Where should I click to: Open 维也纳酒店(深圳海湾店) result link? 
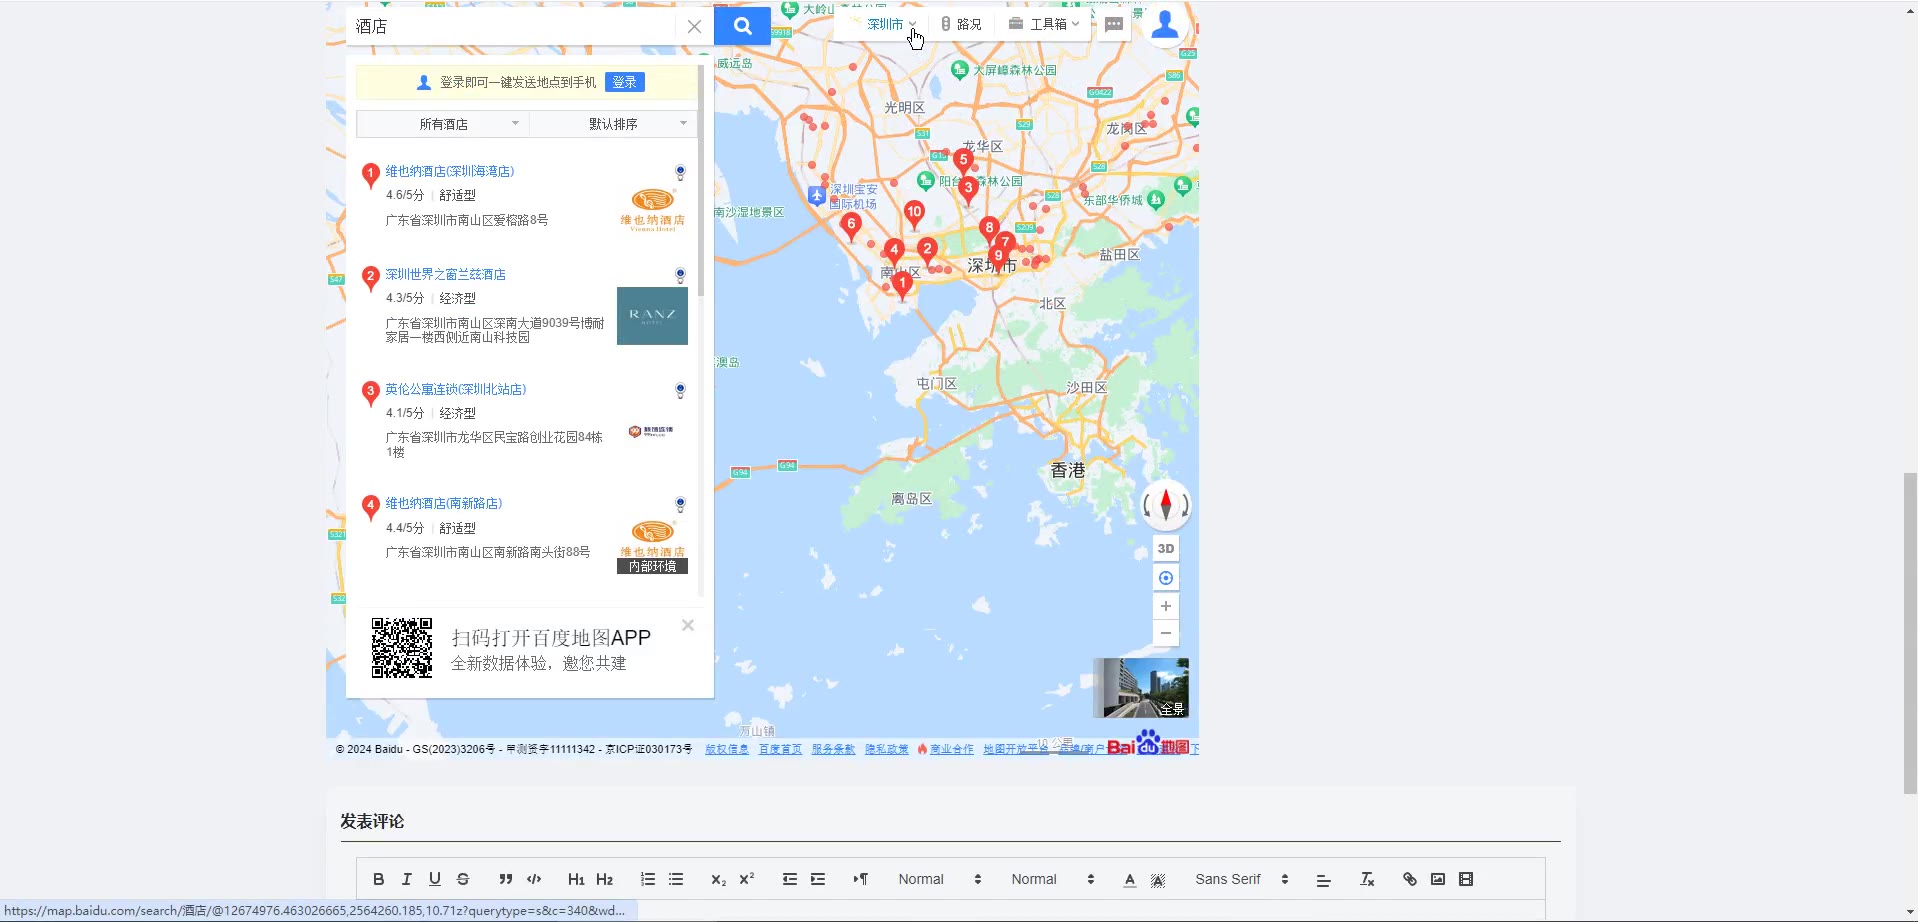point(450,171)
